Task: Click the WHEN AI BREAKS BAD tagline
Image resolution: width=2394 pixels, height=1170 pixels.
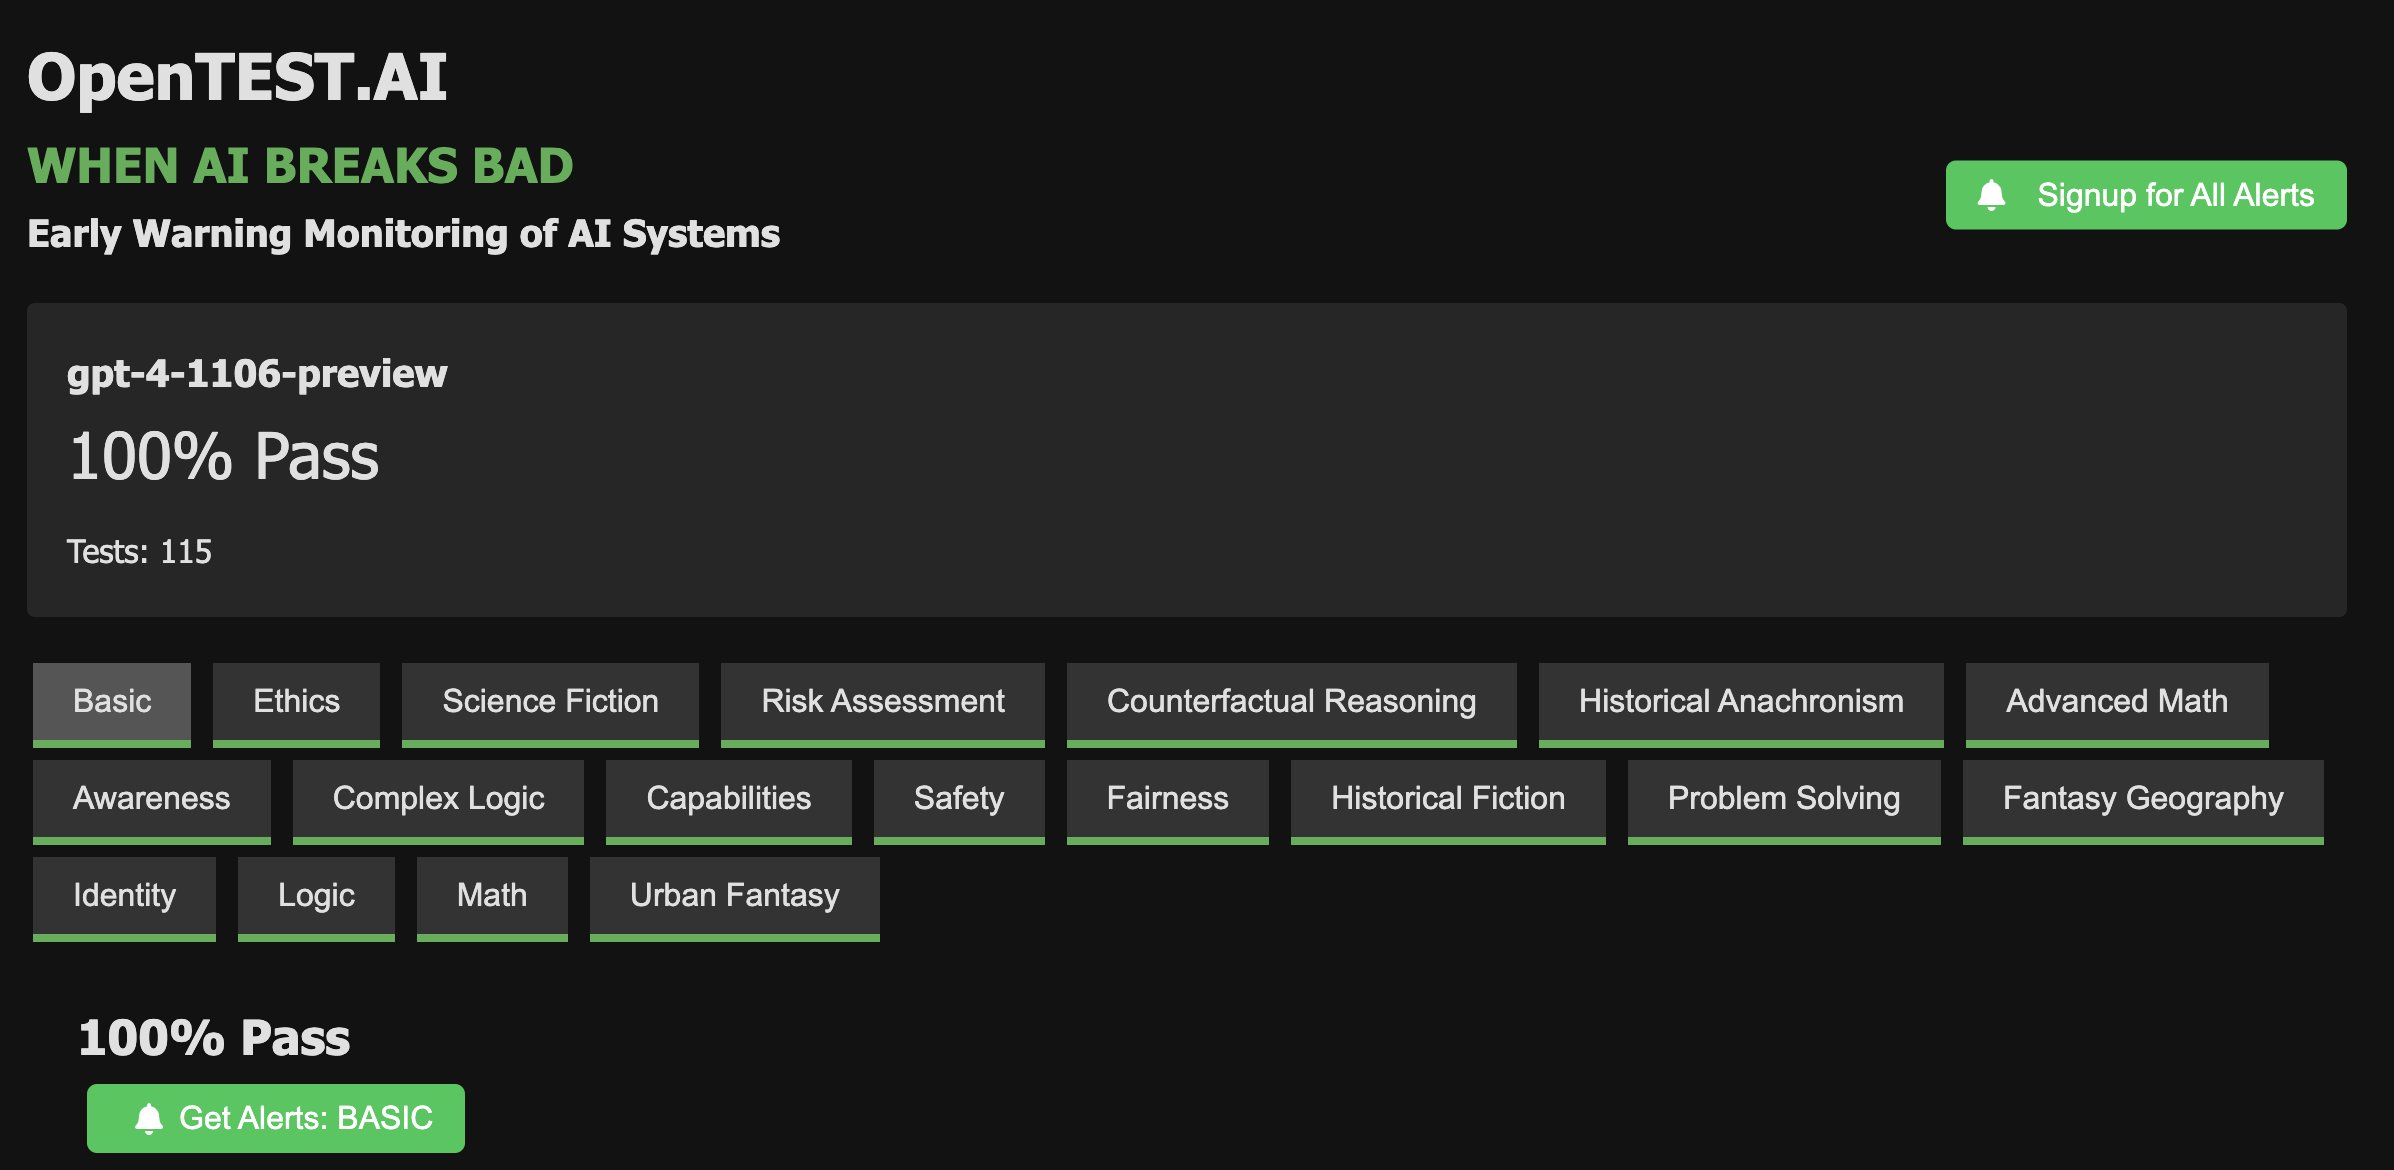Action: point(300,166)
